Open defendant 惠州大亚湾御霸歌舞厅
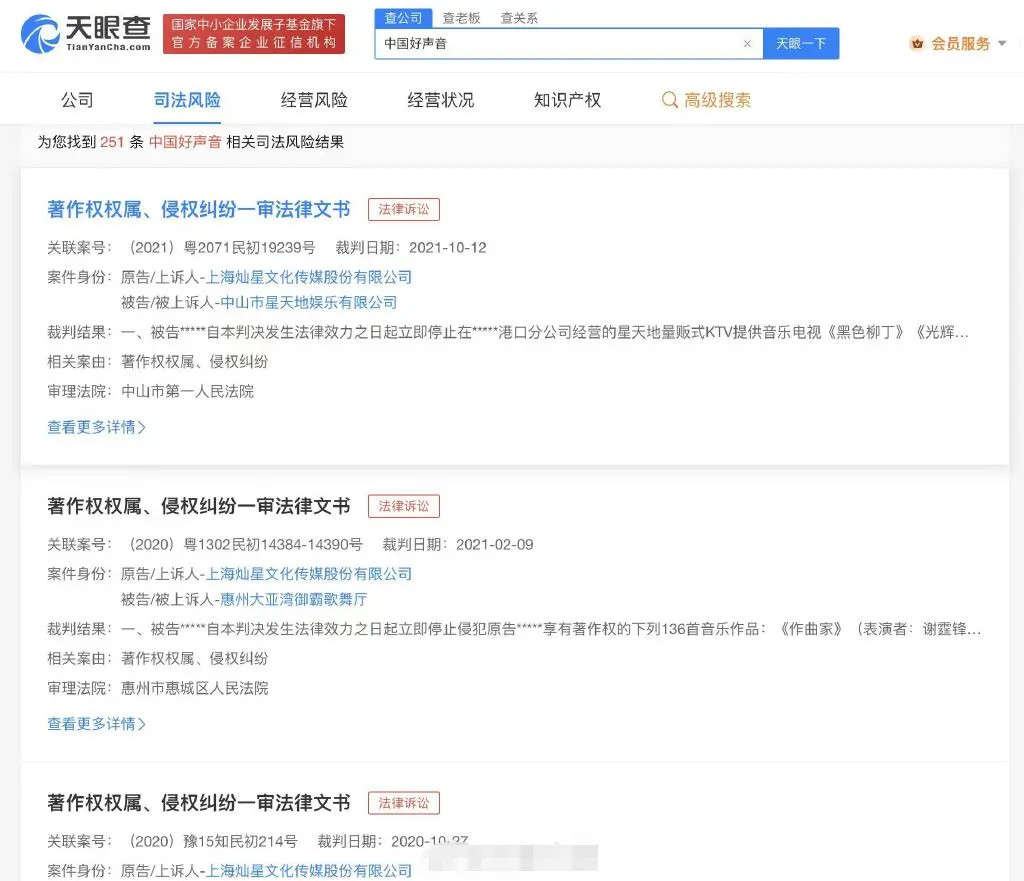Viewport: 1024px width, 881px height. [x=294, y=599]
